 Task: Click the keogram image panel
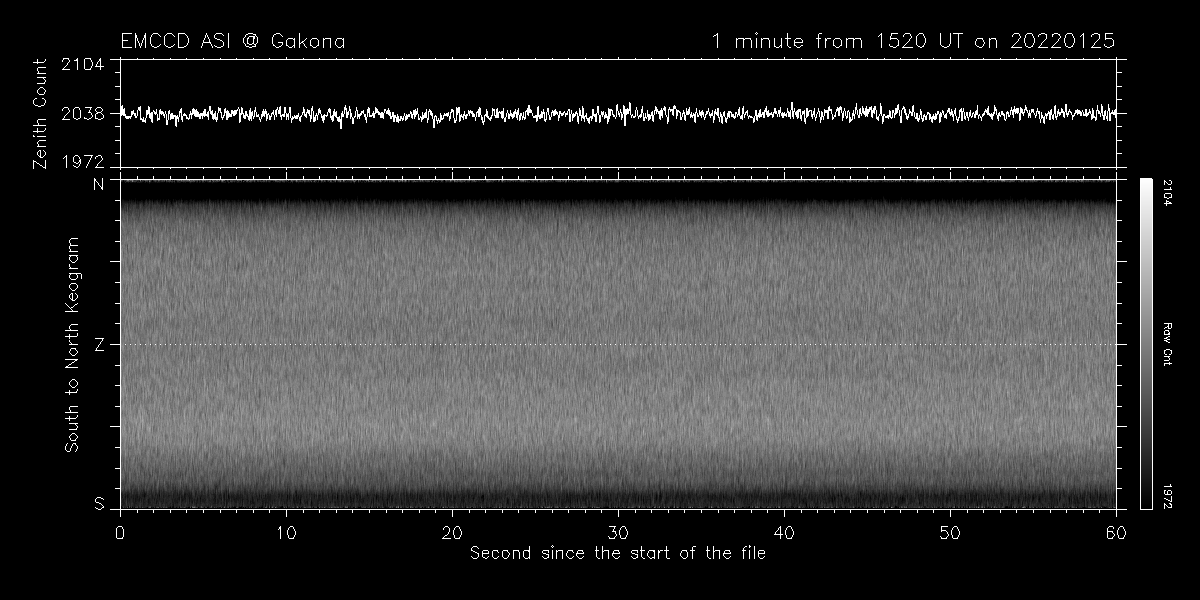click(x=618, y=343)
